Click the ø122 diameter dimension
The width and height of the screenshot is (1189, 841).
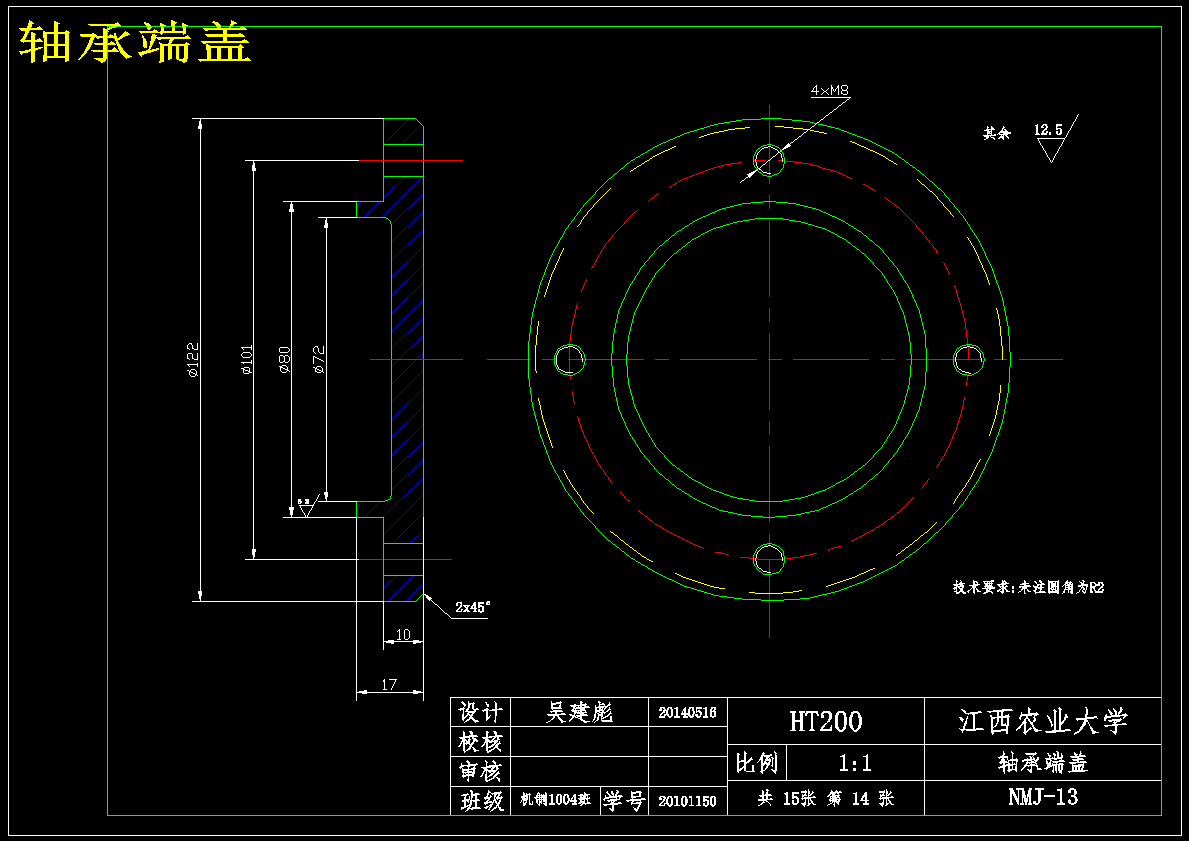(x=193, y=360)
